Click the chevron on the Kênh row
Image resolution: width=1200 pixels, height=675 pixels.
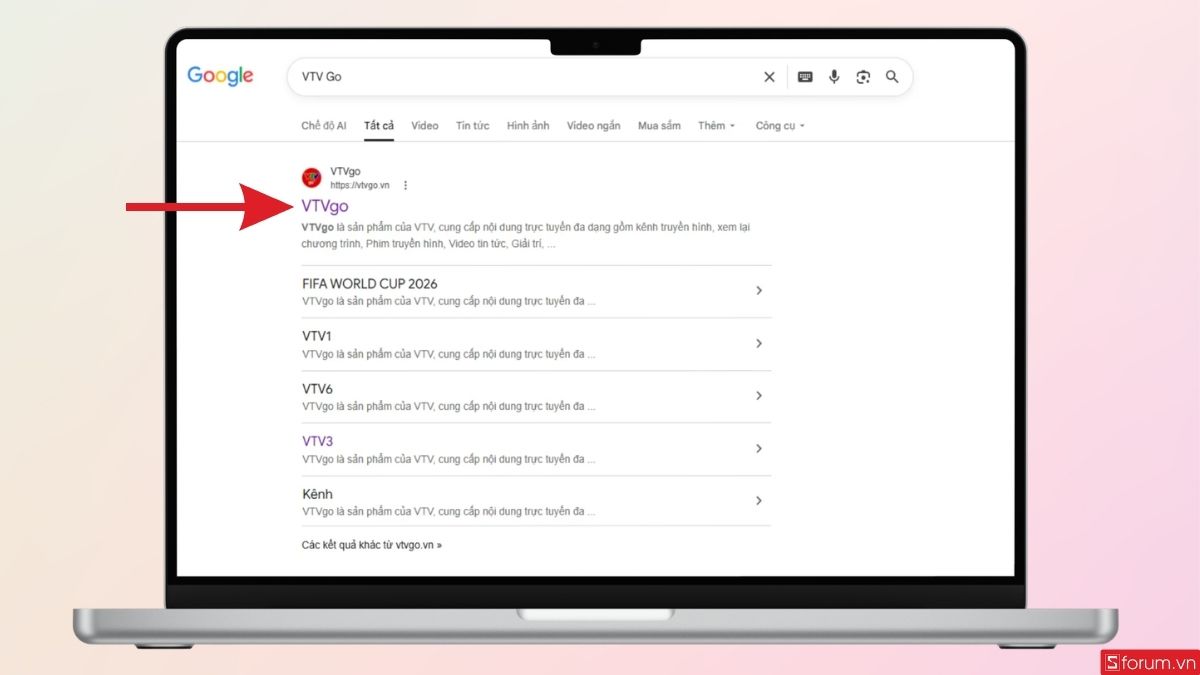tap(759, 501)
